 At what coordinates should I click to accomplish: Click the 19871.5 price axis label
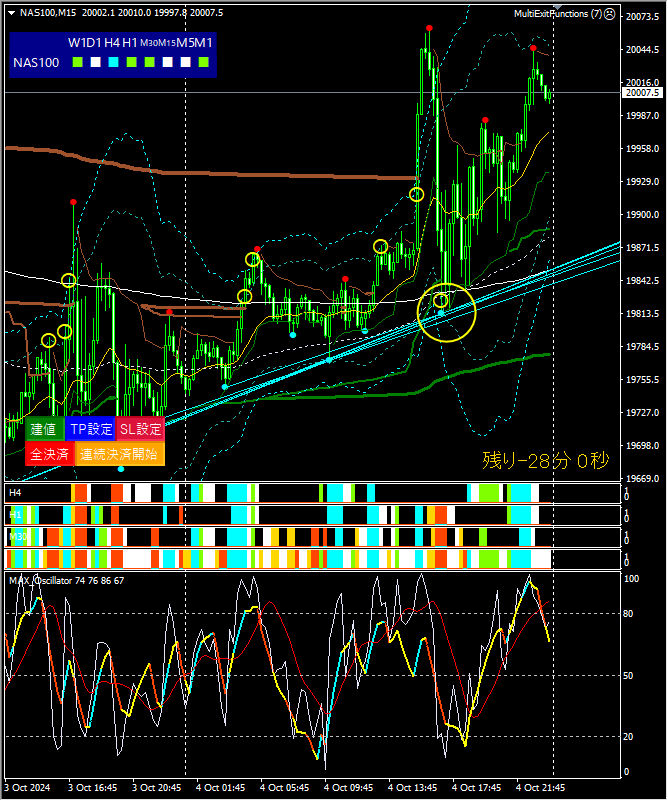(643, 248)
